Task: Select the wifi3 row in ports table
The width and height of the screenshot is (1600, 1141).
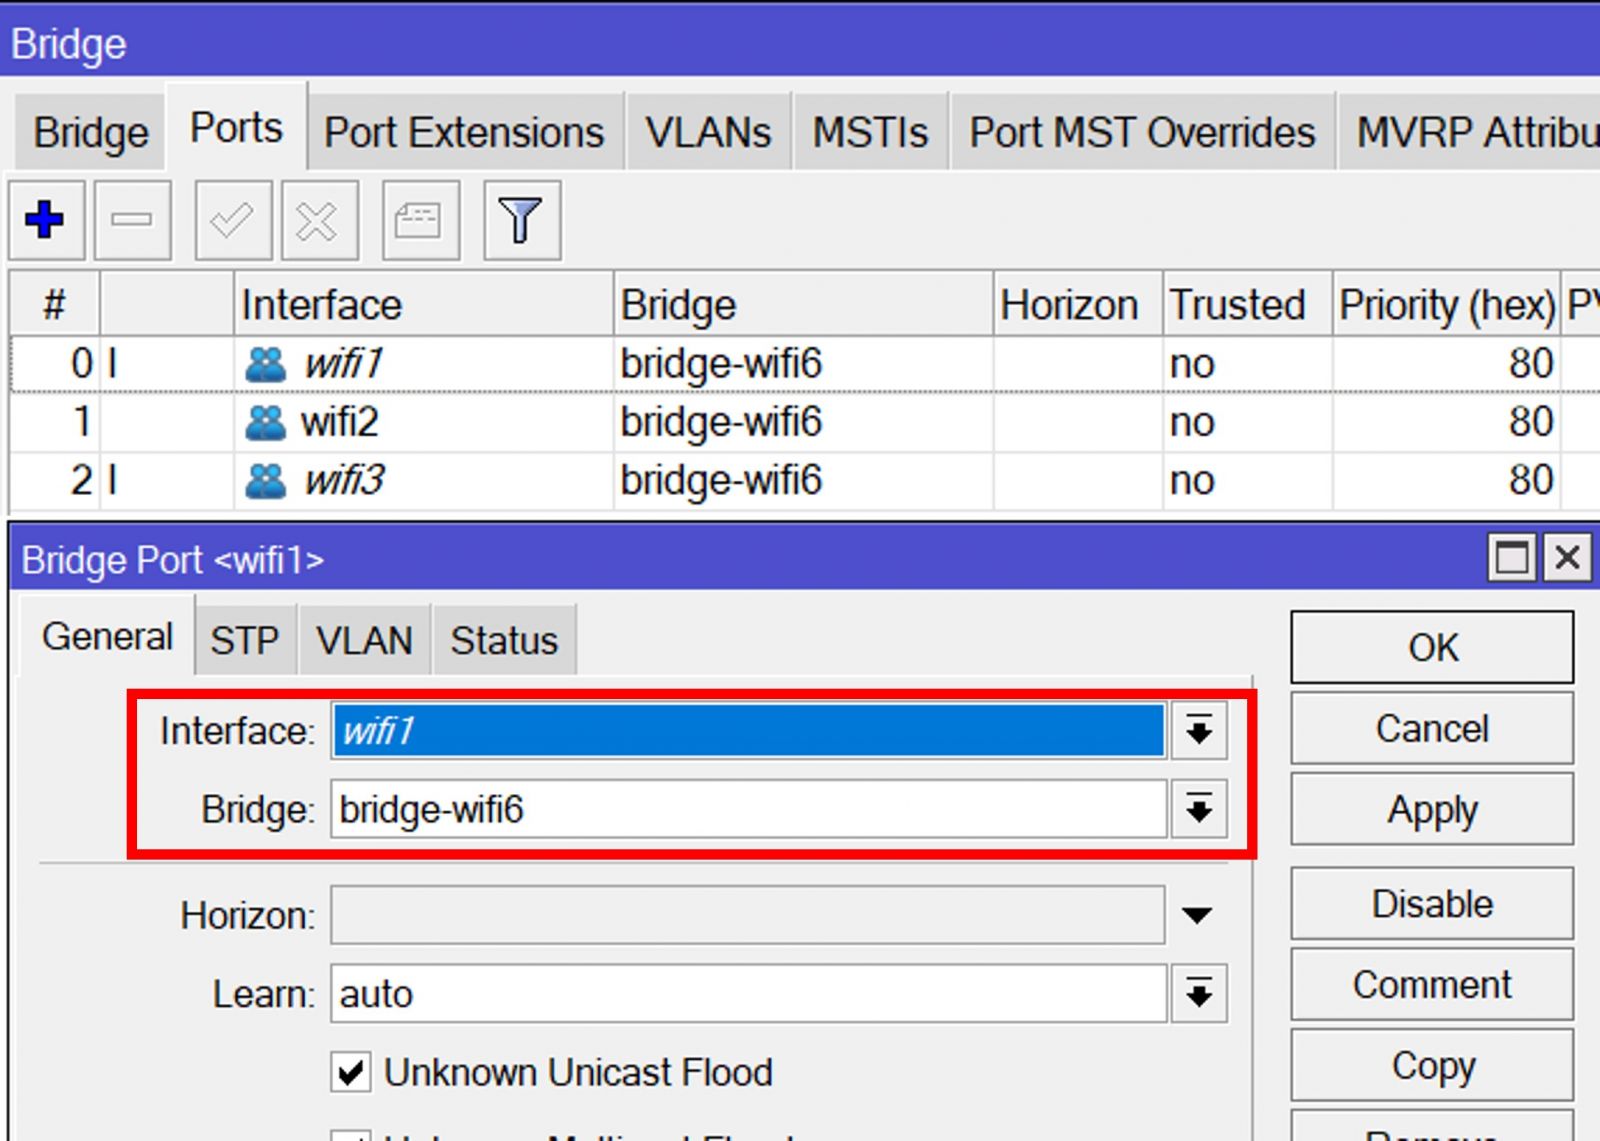Action: [x=800, y=481]
